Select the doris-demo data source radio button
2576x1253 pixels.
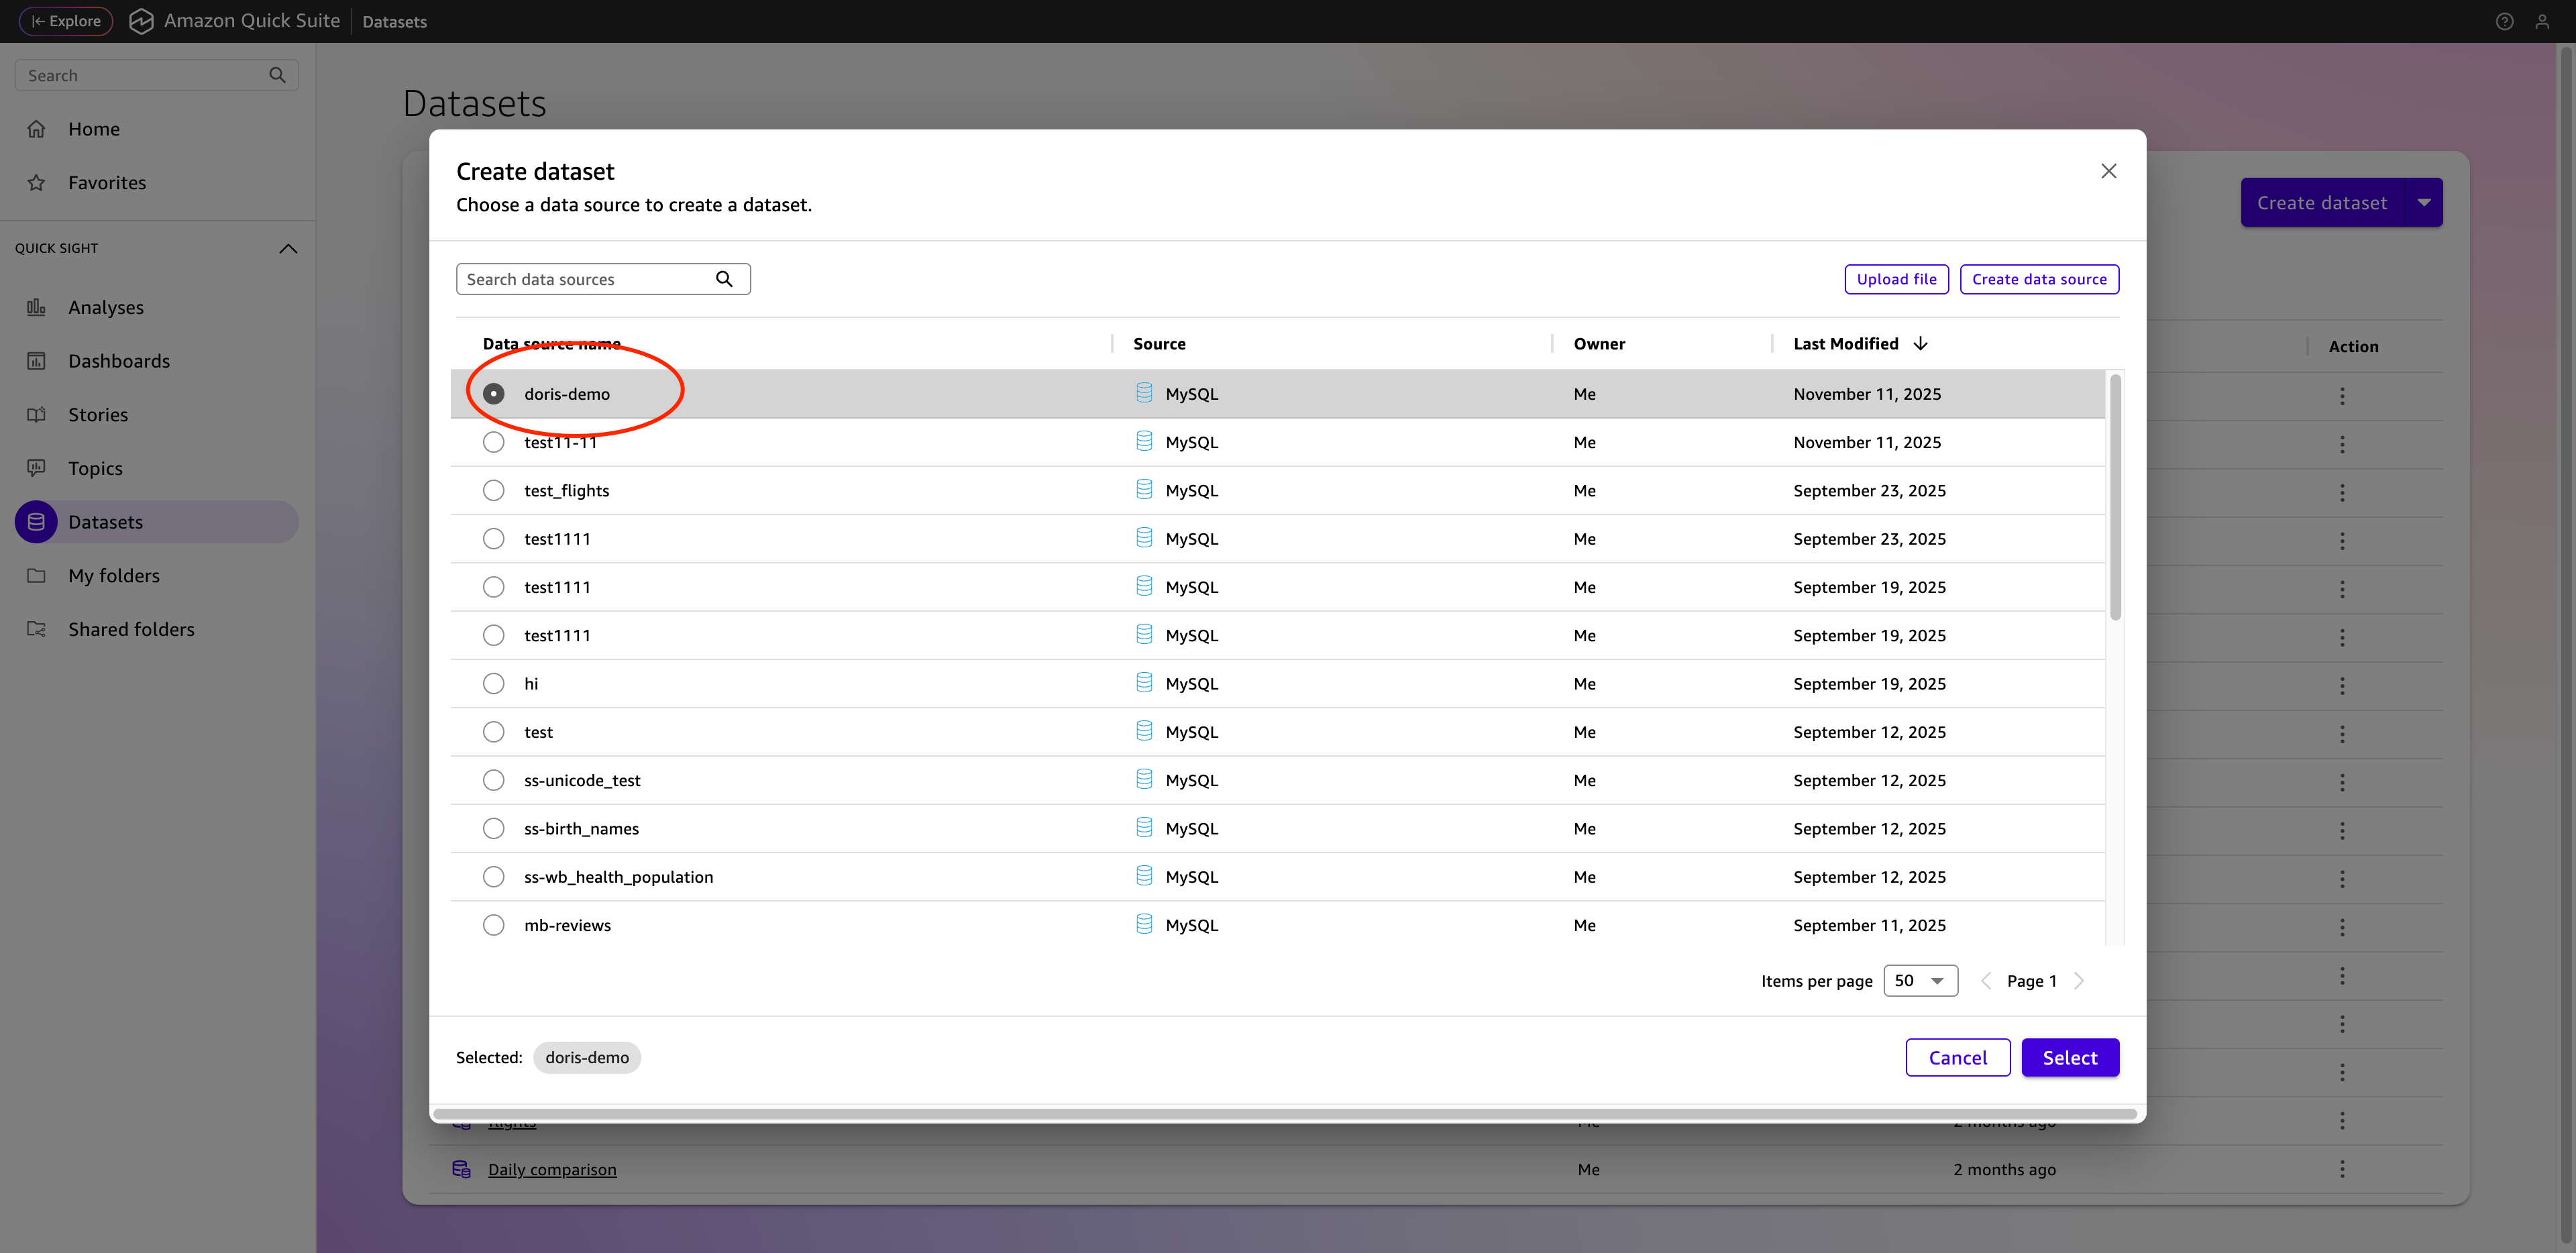coord(493,393)
